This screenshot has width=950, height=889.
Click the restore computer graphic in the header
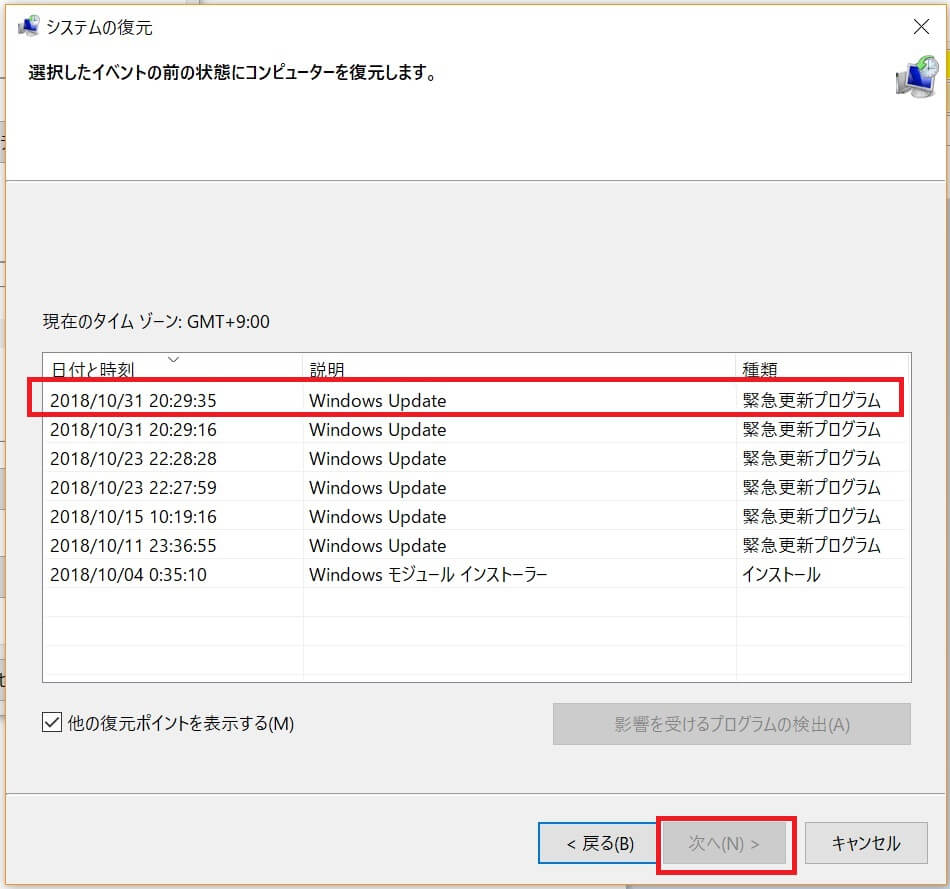click(x=917, y=77)
